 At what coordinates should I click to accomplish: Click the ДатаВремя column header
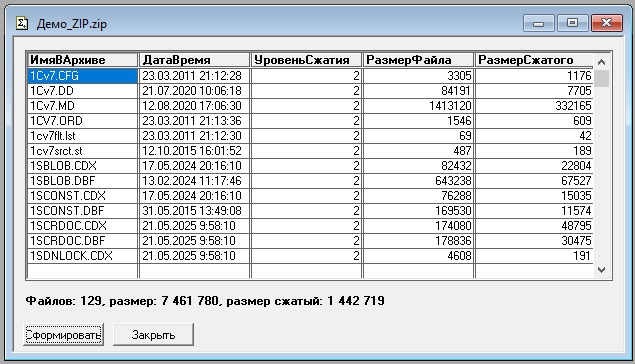coord(194,60)
